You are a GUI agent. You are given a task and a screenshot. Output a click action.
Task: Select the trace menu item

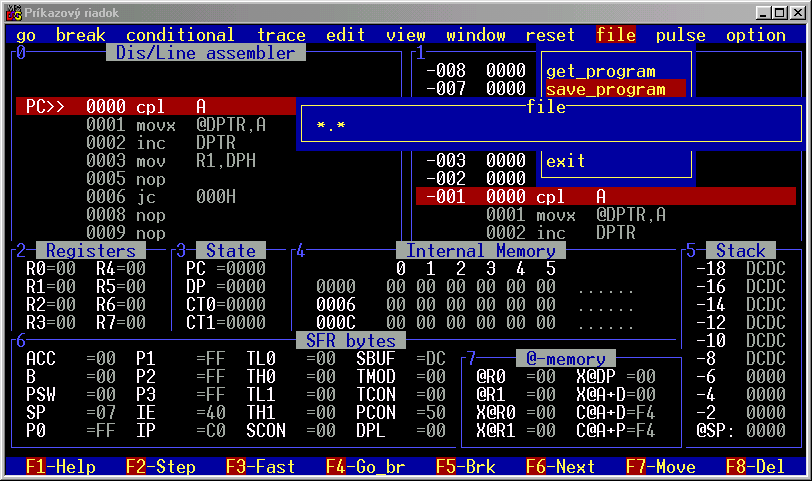pyautogui.click(x=281, y=35)
